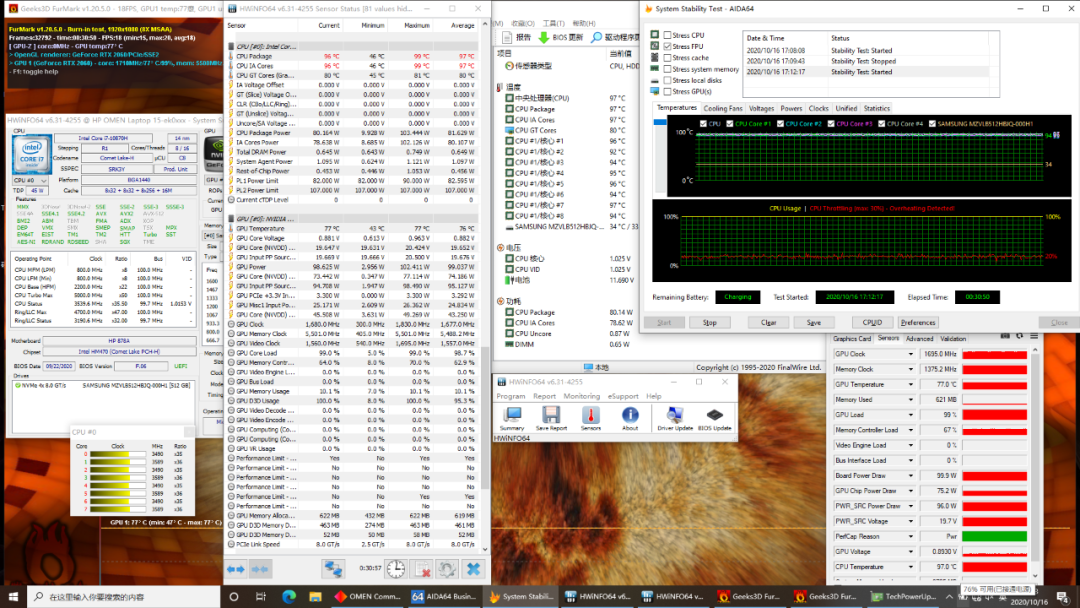Uncheck the Stress FPU option

tap(668, 46)
